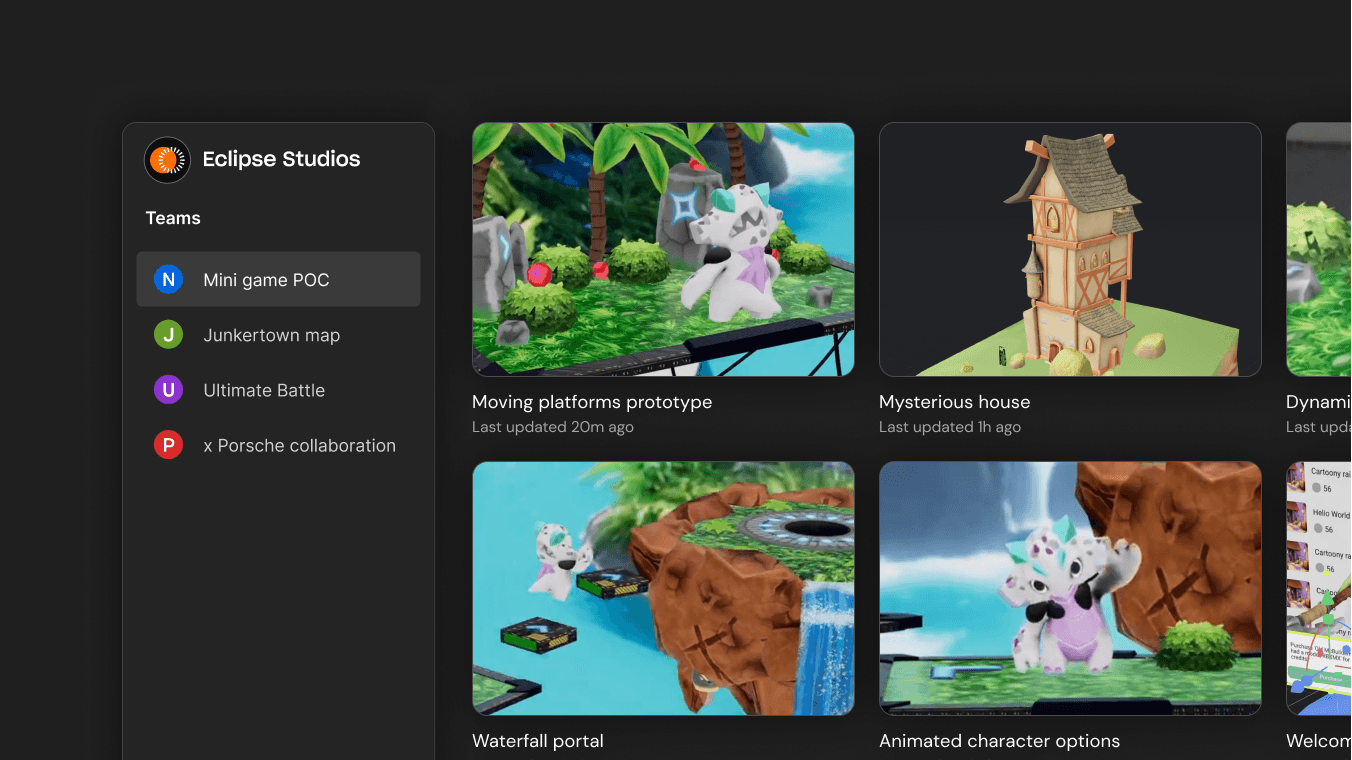Click the blue N badge next to Mini game POC
Screen dimensions: 1352x760
click(168, 279)
